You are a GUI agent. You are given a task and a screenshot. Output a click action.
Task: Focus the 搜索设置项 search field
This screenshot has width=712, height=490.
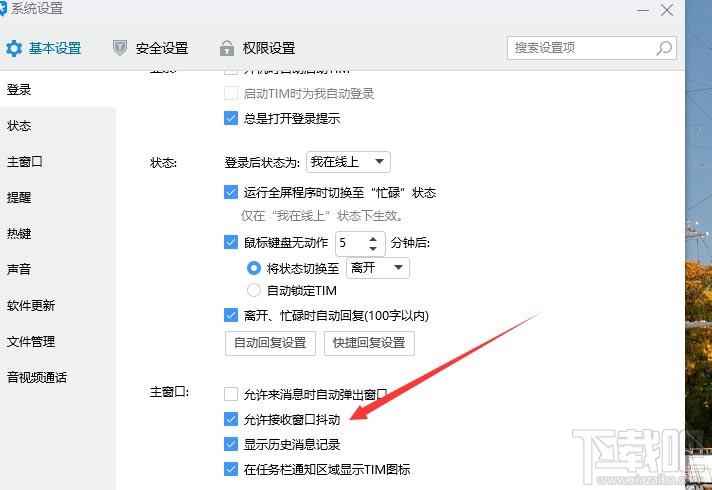[592, 48]
